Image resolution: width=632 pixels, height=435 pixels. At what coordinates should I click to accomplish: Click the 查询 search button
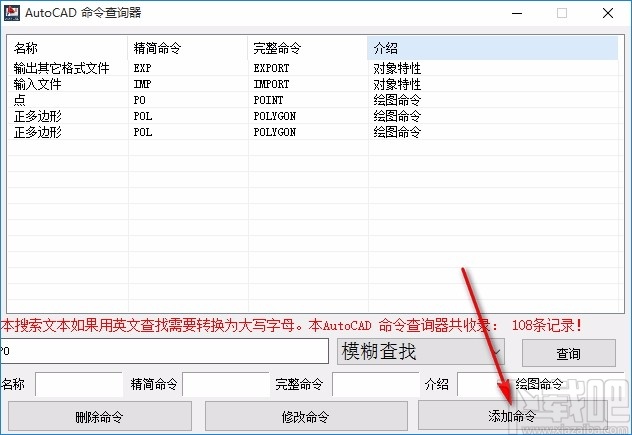[x=569, y=353]
